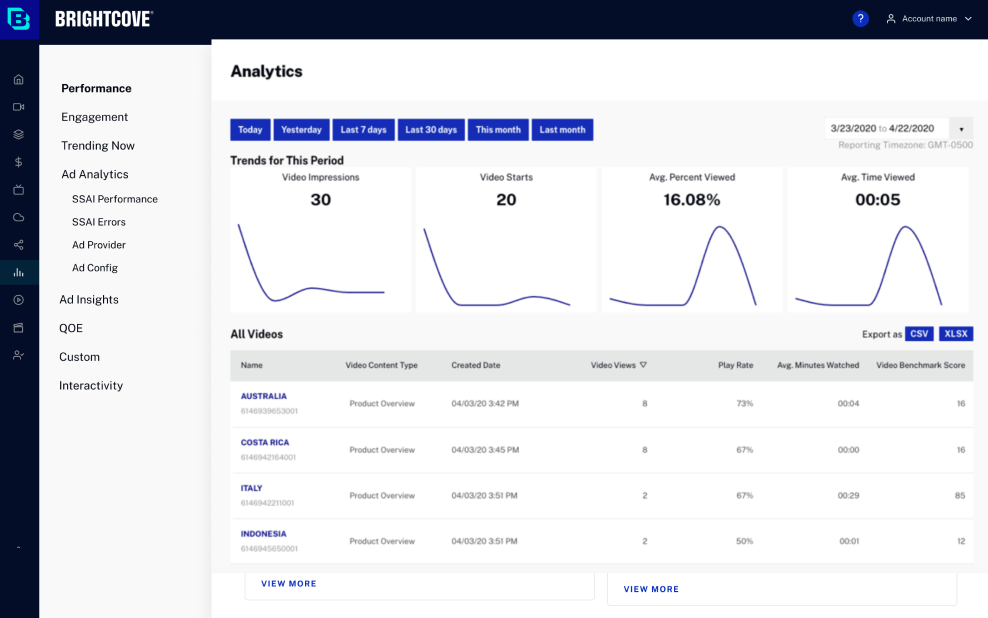The height and width of the screenshot is (618, 988).
Task: Open the COSTA RICA video link
Action: tap(265, 442)
